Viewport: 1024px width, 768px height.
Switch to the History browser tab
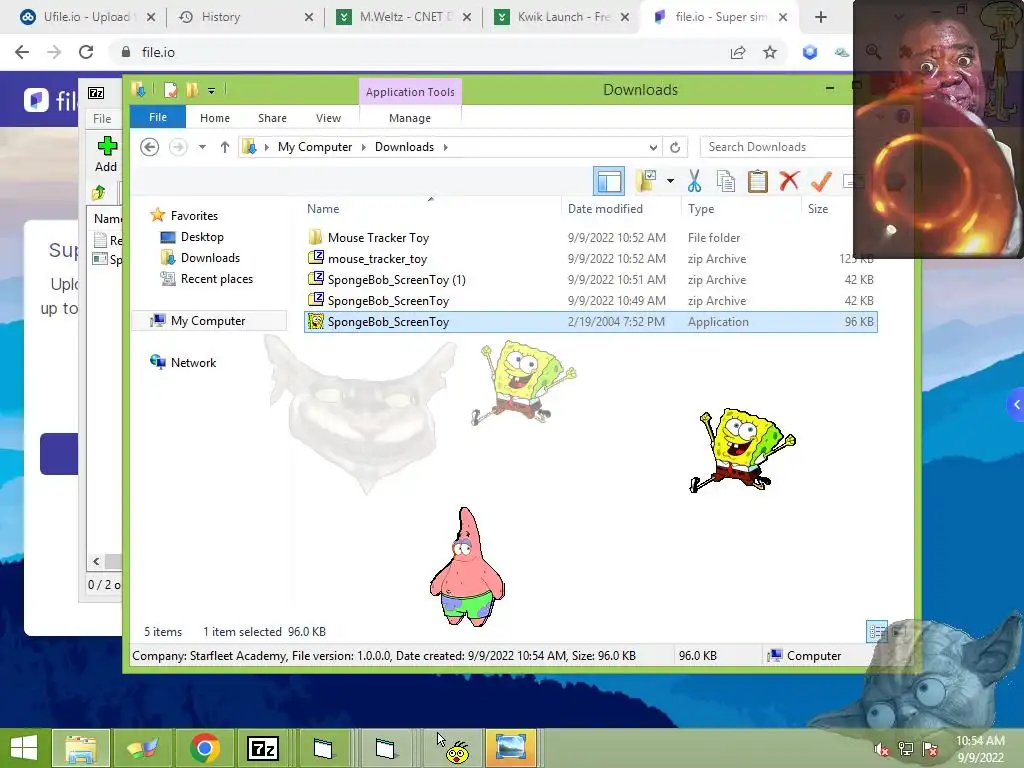(245, 17)
